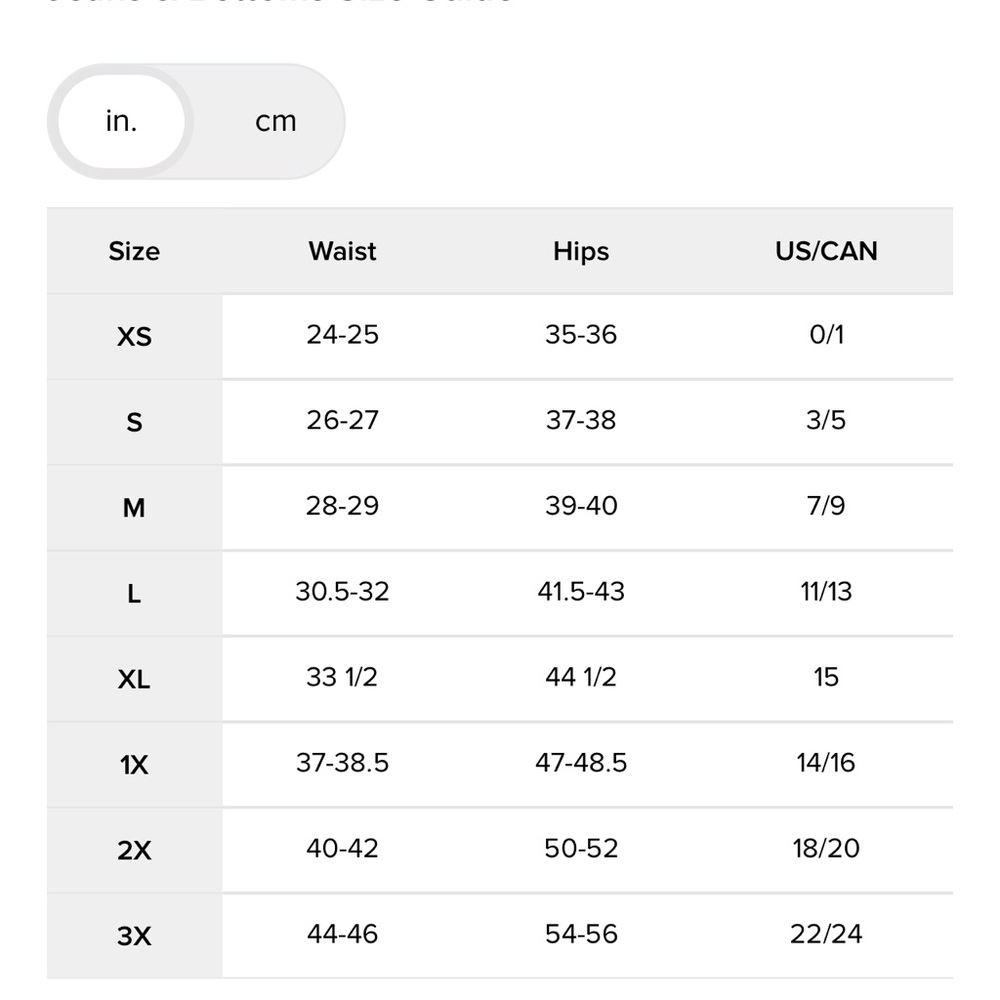Click the Waist column header

342,251
